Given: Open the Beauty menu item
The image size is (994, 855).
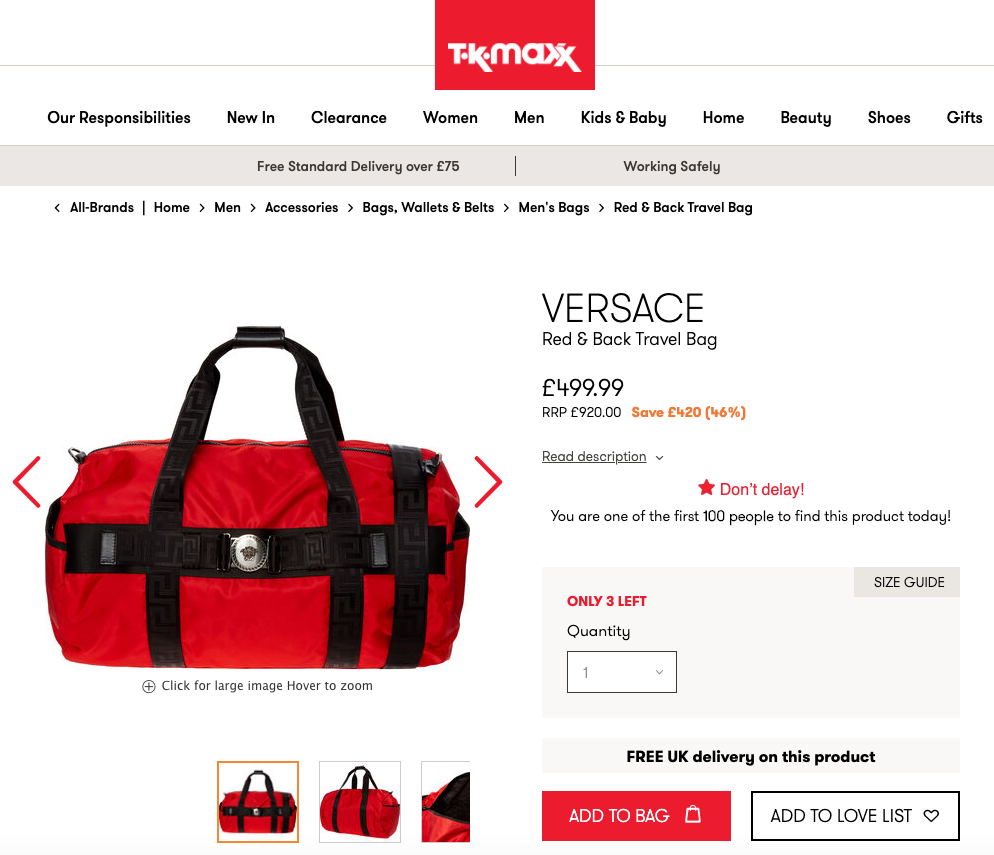Looking at the screenshot, I should pos(805,118).
